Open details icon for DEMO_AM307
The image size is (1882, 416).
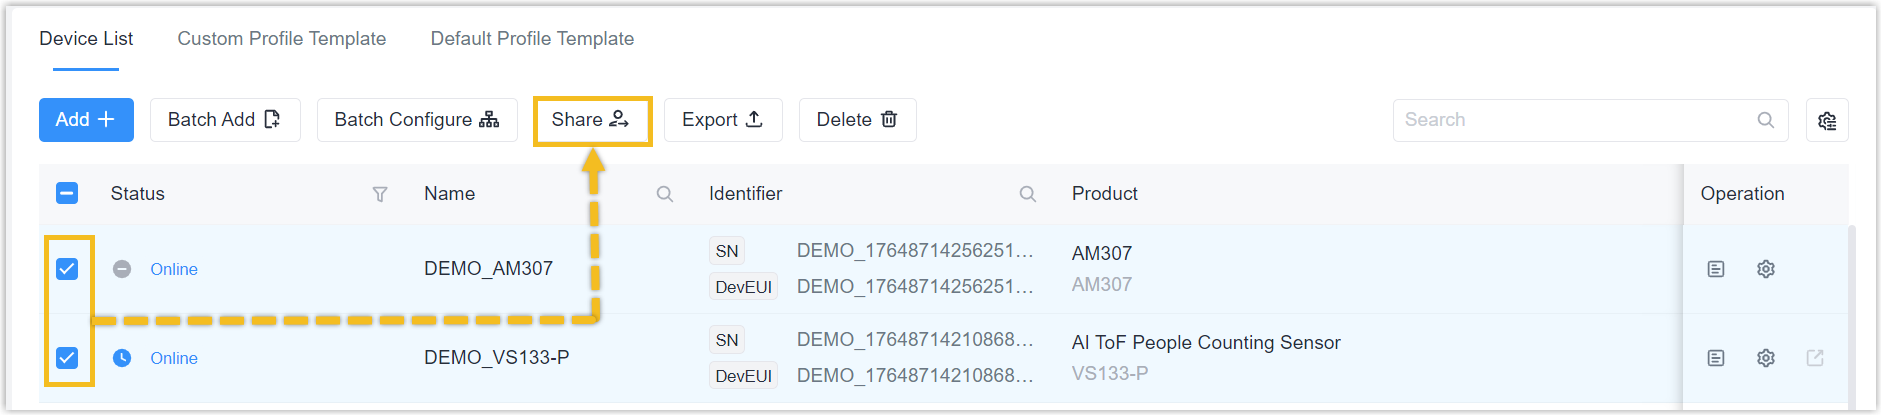click(x=1716, y=269)
